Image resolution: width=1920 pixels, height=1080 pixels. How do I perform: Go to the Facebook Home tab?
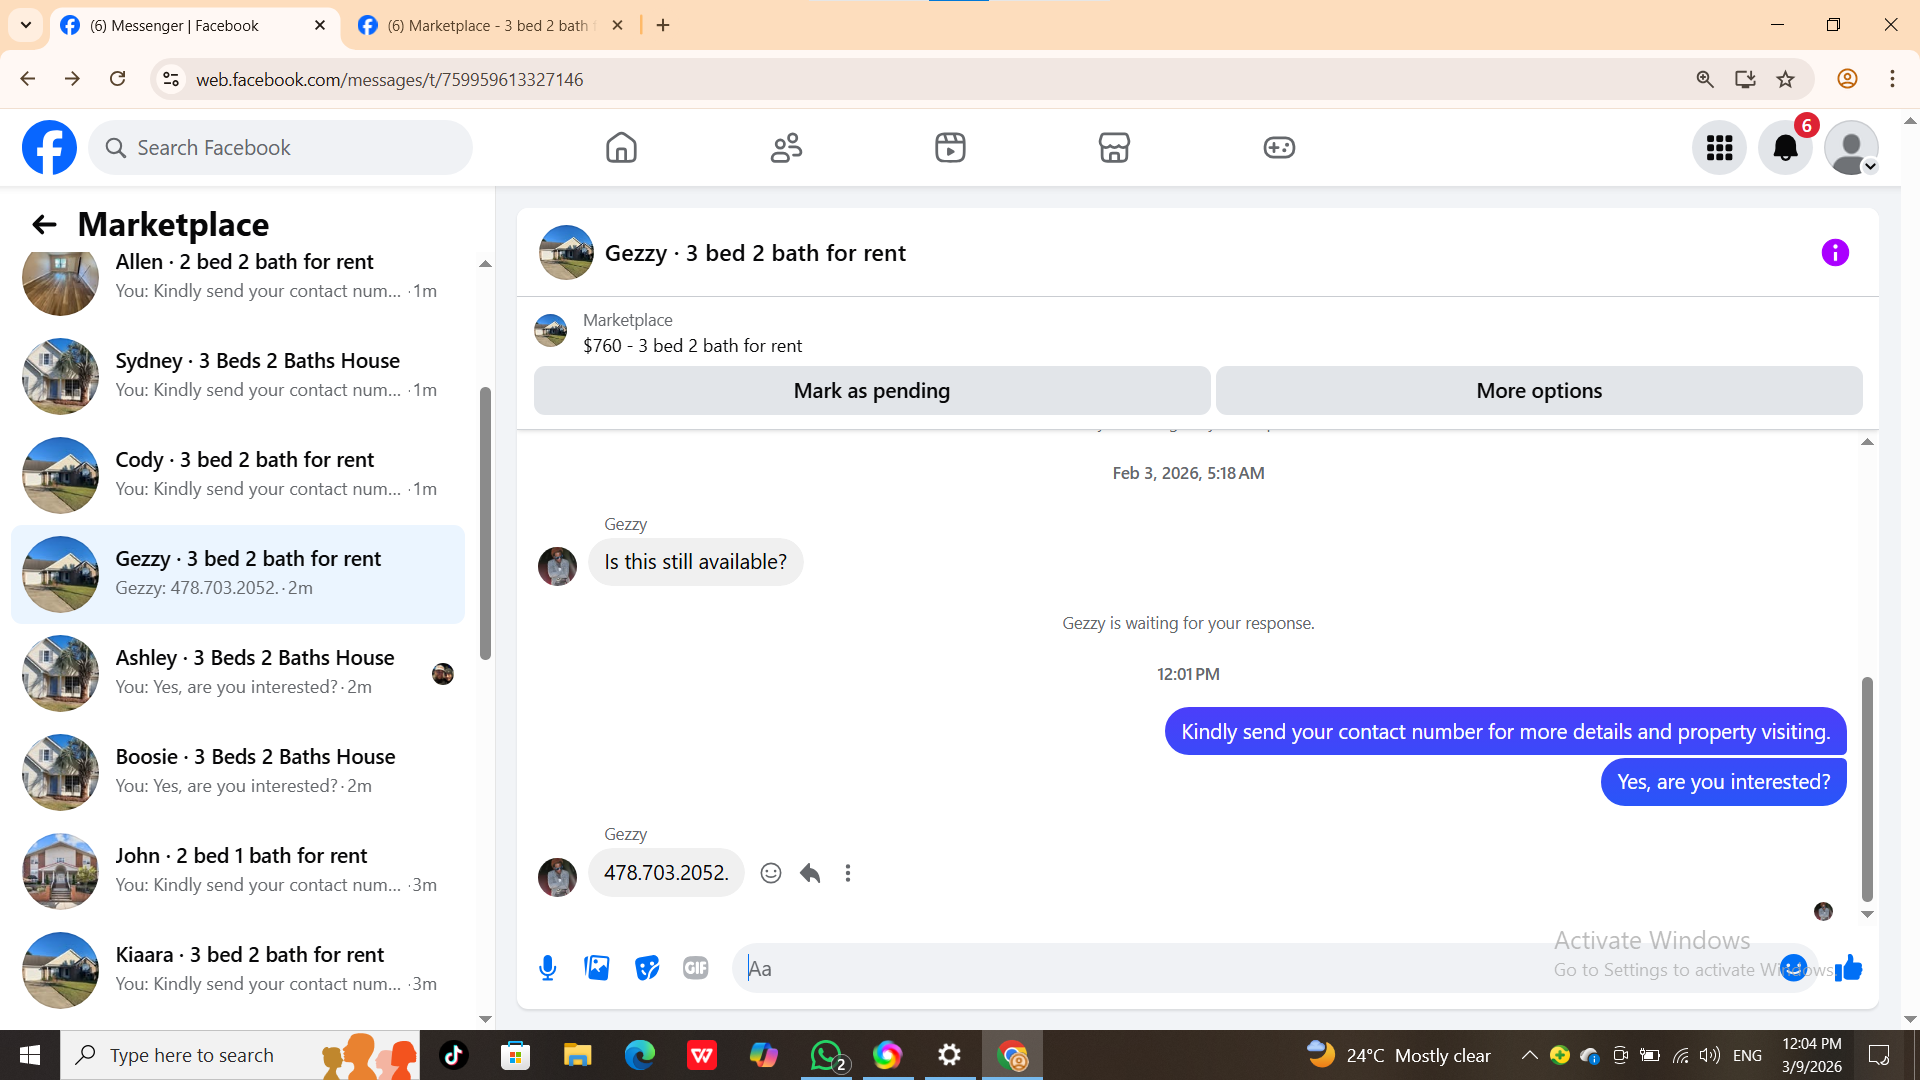click(x=621, y=148)
